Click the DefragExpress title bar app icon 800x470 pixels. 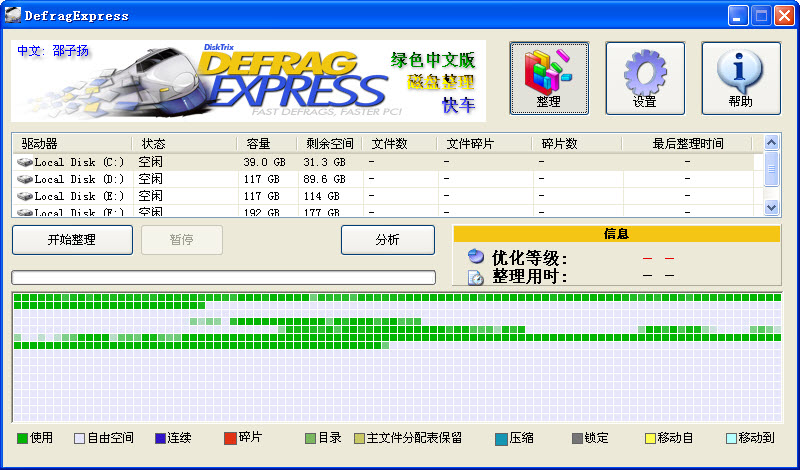[15, 16]
